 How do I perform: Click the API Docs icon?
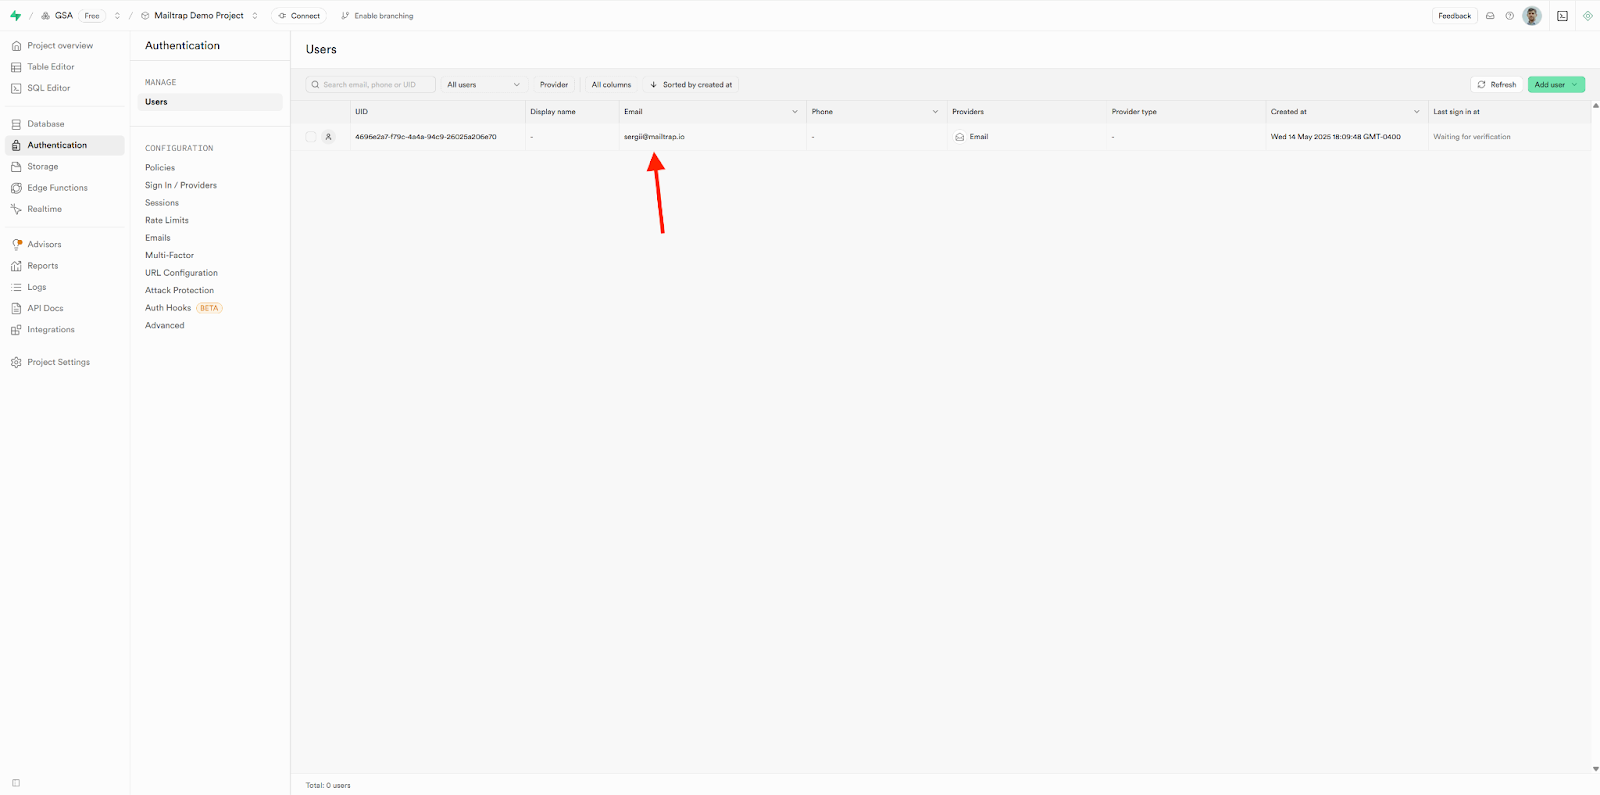[16, 308]
